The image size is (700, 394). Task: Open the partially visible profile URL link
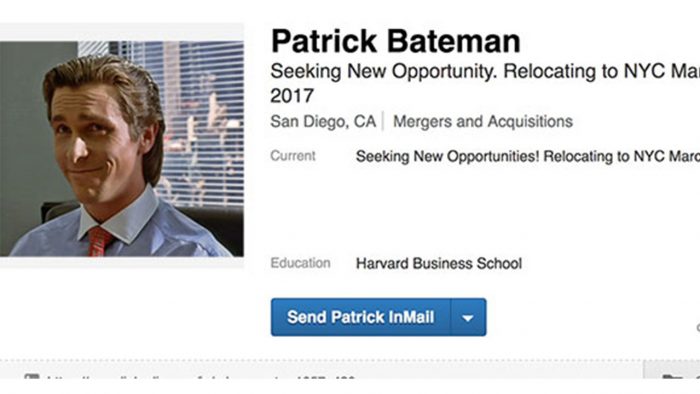[x=201, y=378]
